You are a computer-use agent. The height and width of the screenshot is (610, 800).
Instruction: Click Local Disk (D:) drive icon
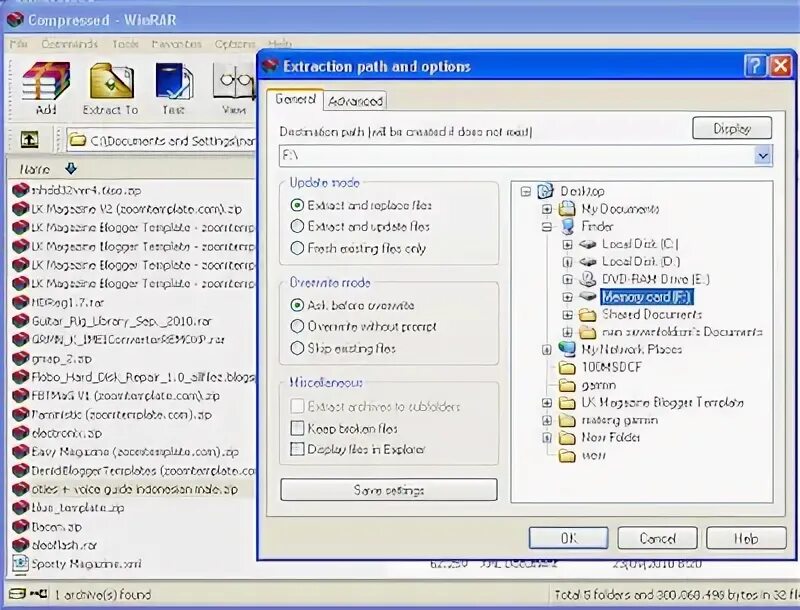(x=588, y=262)
